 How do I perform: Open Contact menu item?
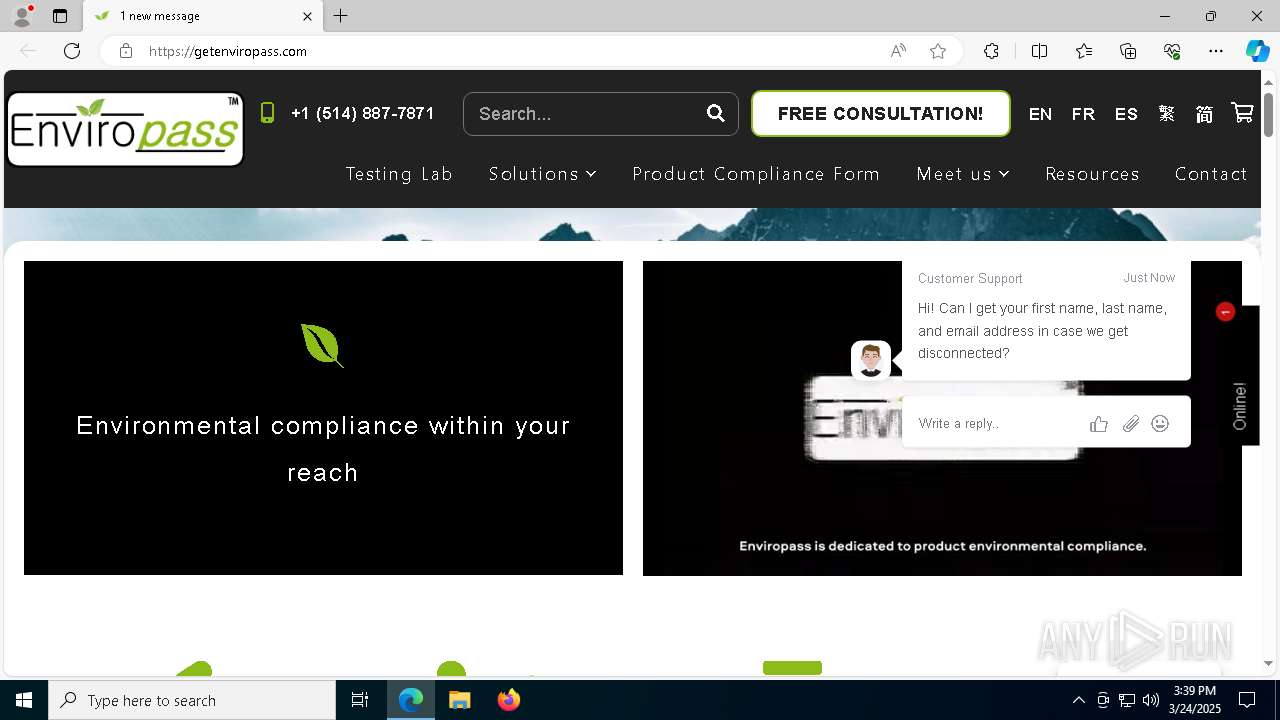(x=1211, y=174)
